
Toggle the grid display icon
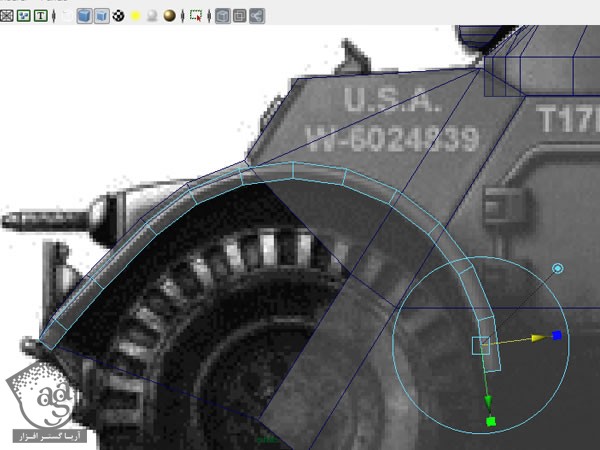point(6,15)
